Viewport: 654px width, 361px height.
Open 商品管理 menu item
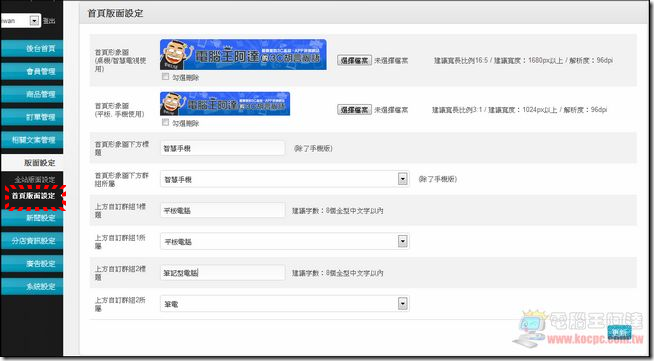click(32, 94)
